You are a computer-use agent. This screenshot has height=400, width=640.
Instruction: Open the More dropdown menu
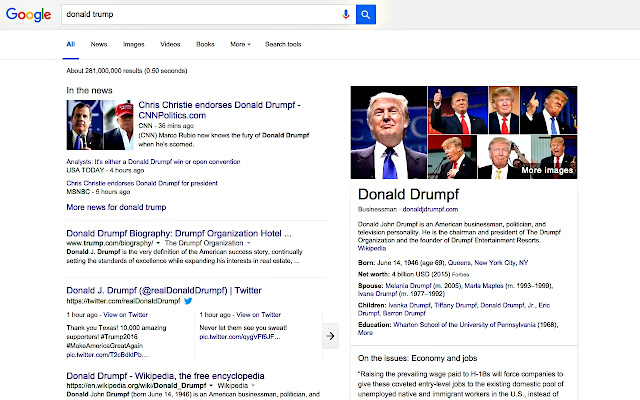click(x=240, y=44)
